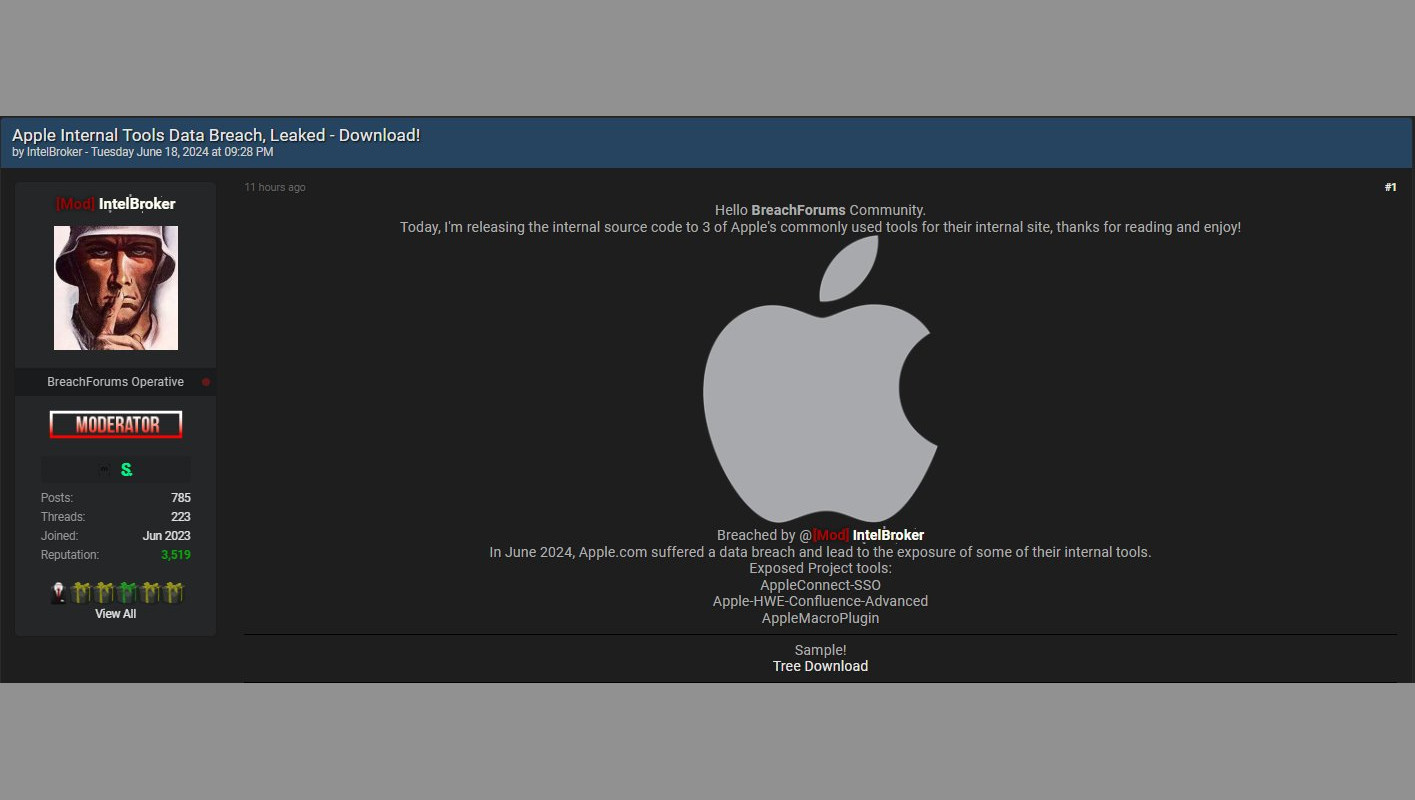Click the green S credits icon

(126, 469)
